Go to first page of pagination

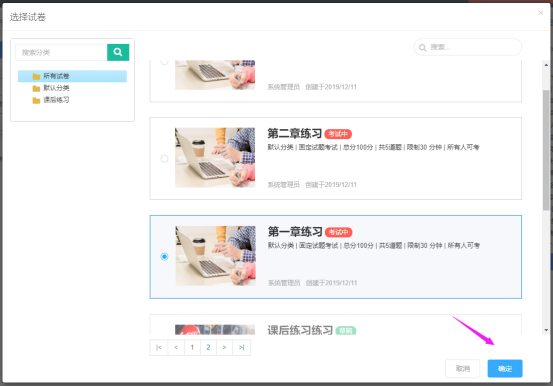tap(159, 347)
